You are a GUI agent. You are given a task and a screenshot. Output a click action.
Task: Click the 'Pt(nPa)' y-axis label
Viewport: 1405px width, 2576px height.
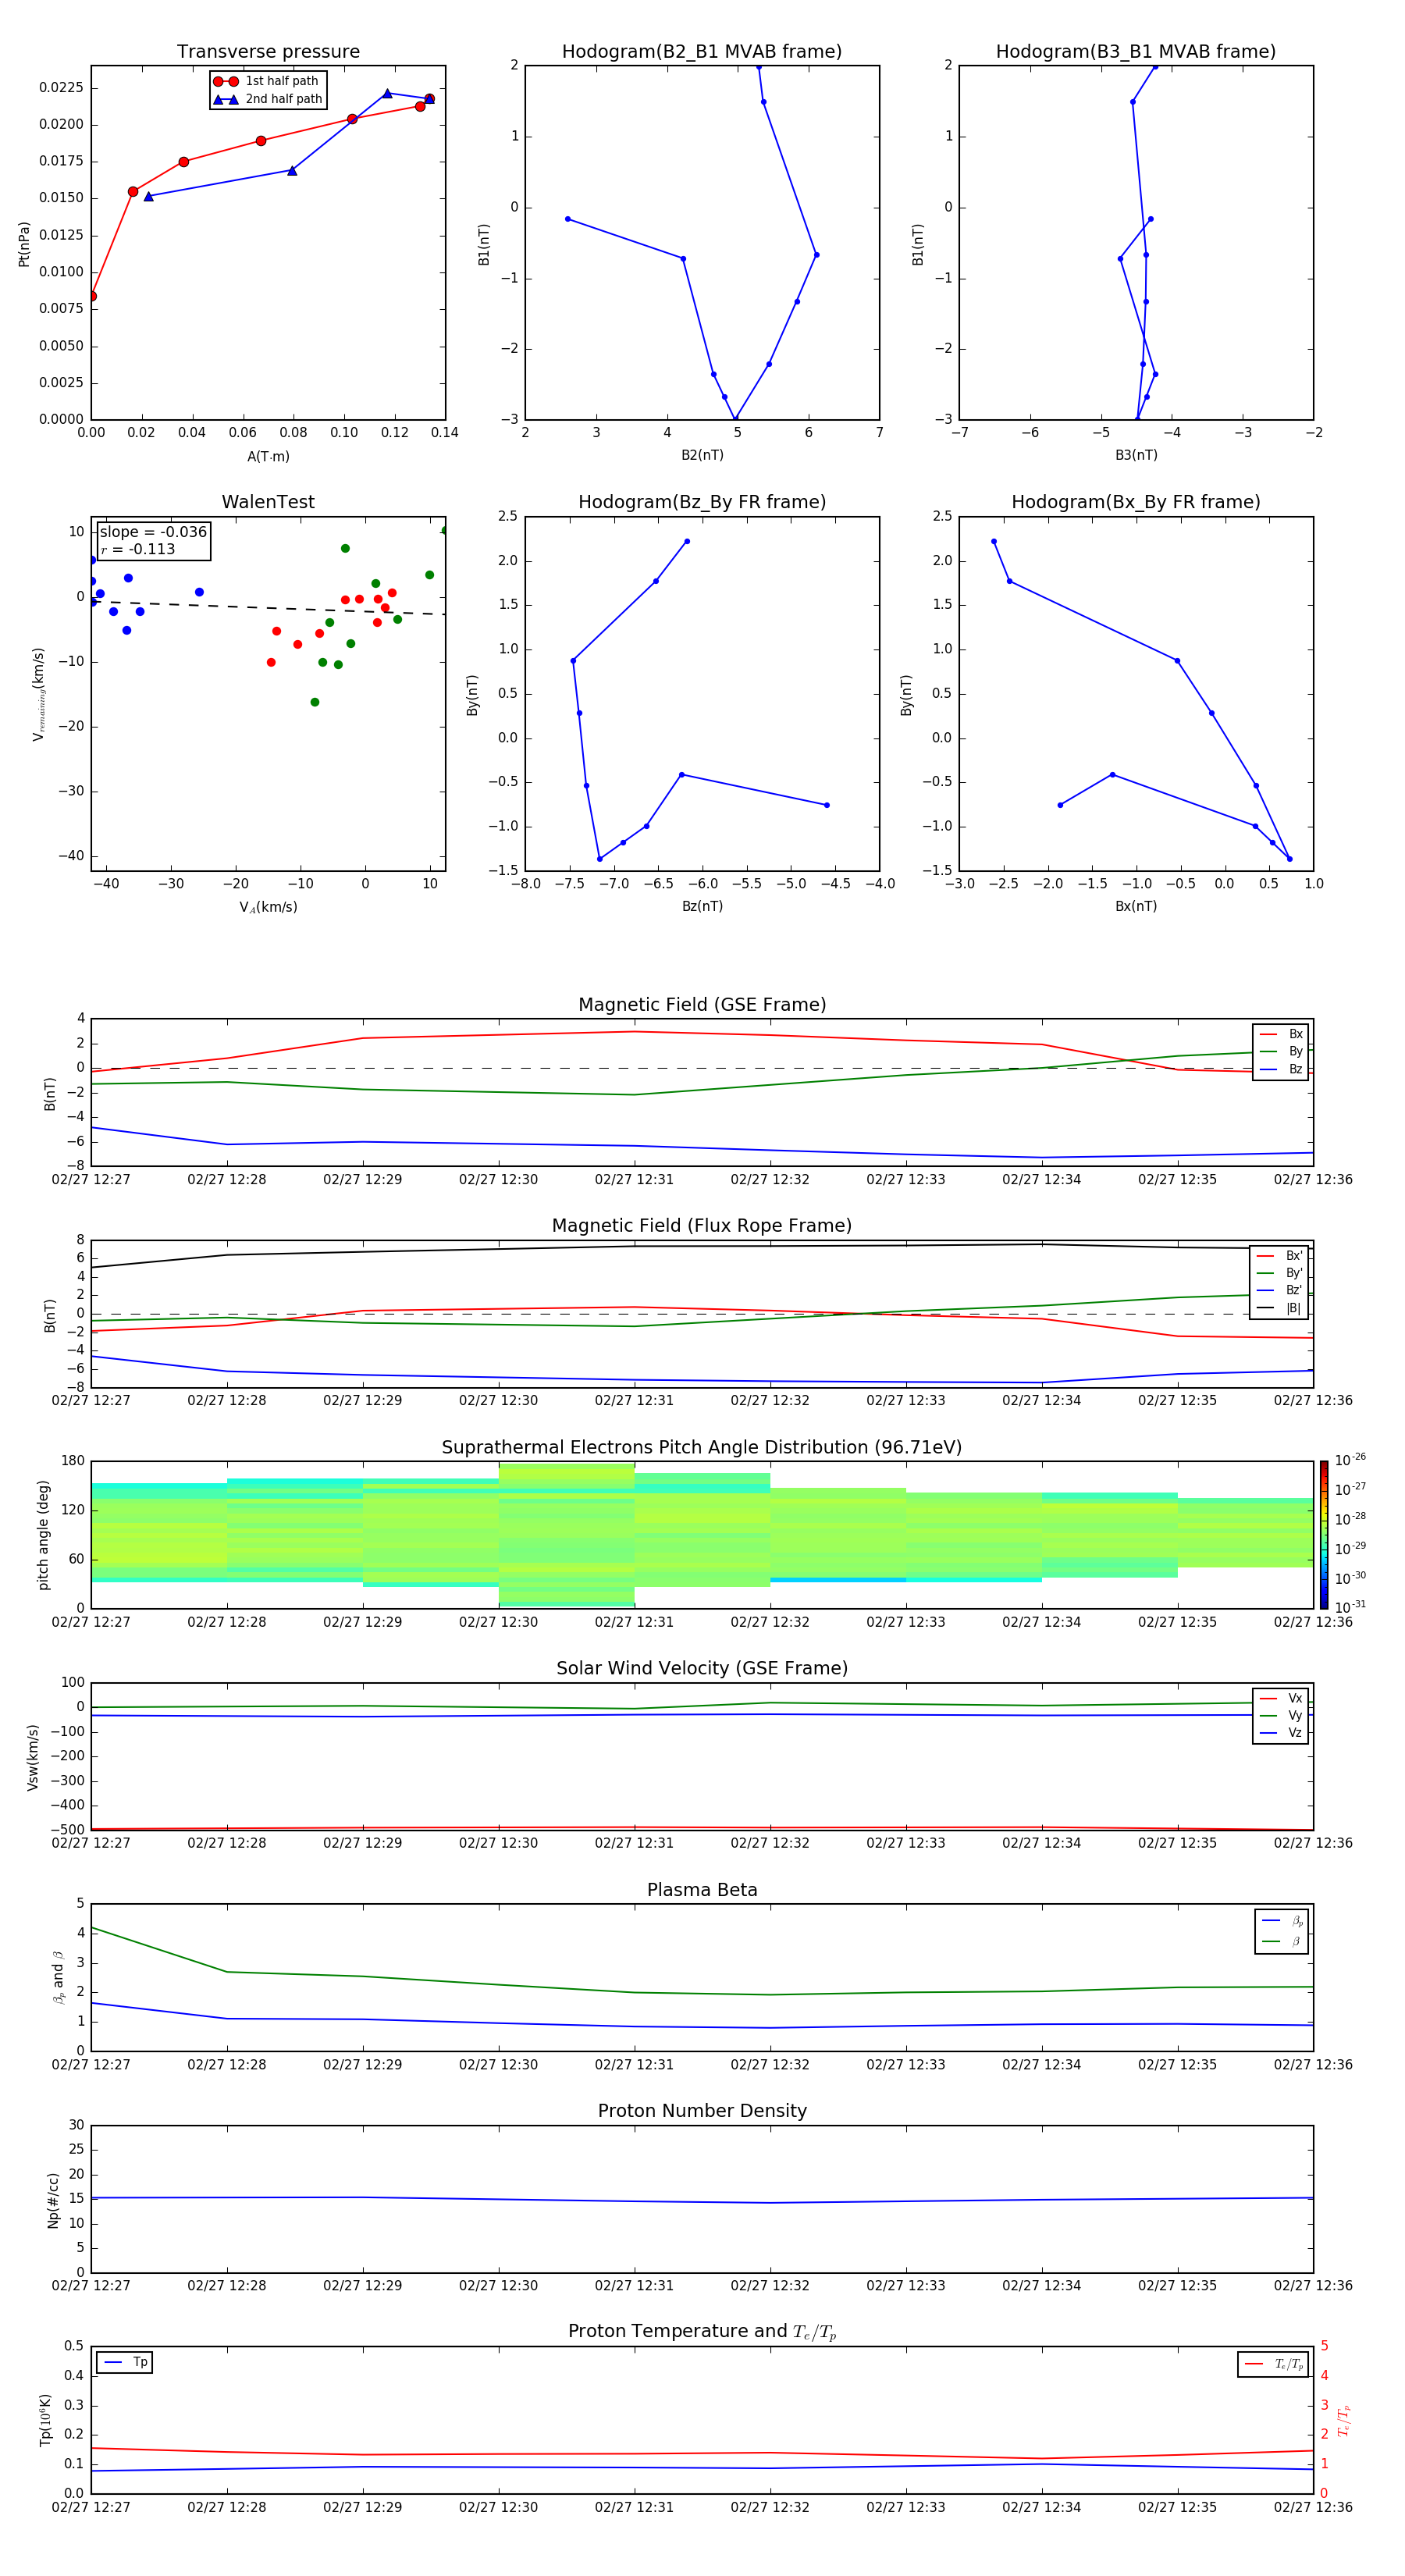(x=24, y=244)
